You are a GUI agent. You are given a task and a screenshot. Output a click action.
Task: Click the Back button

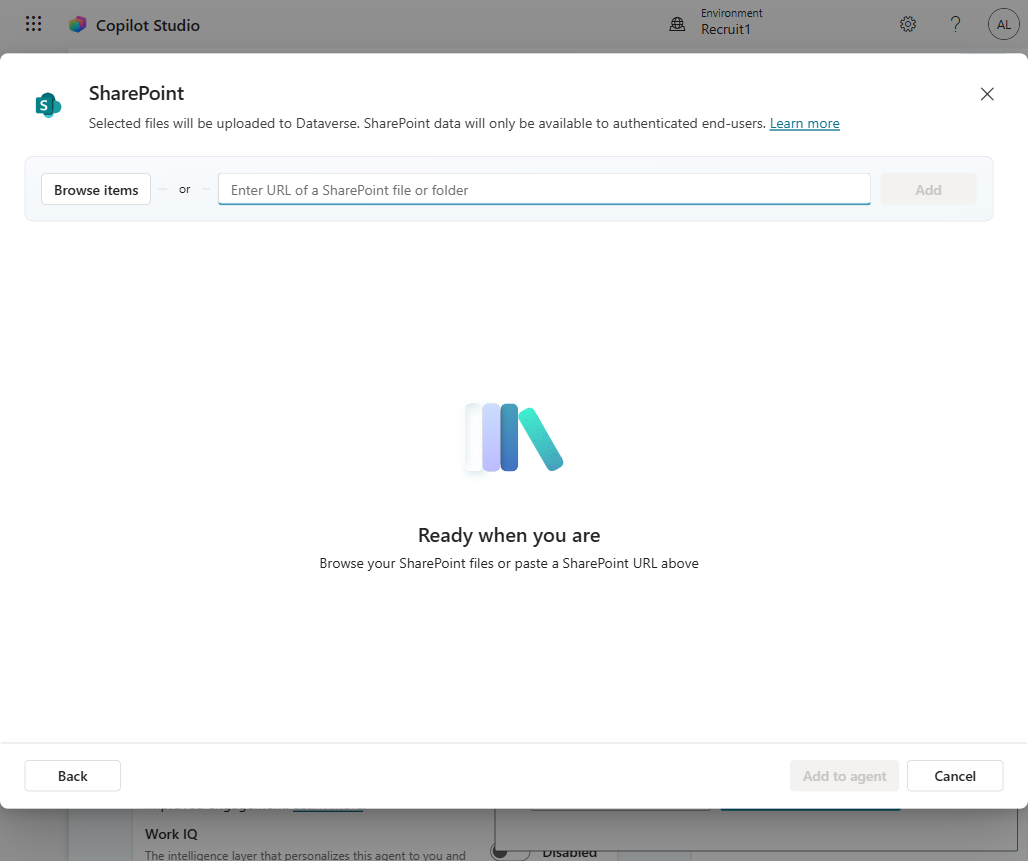click(73, 776)
